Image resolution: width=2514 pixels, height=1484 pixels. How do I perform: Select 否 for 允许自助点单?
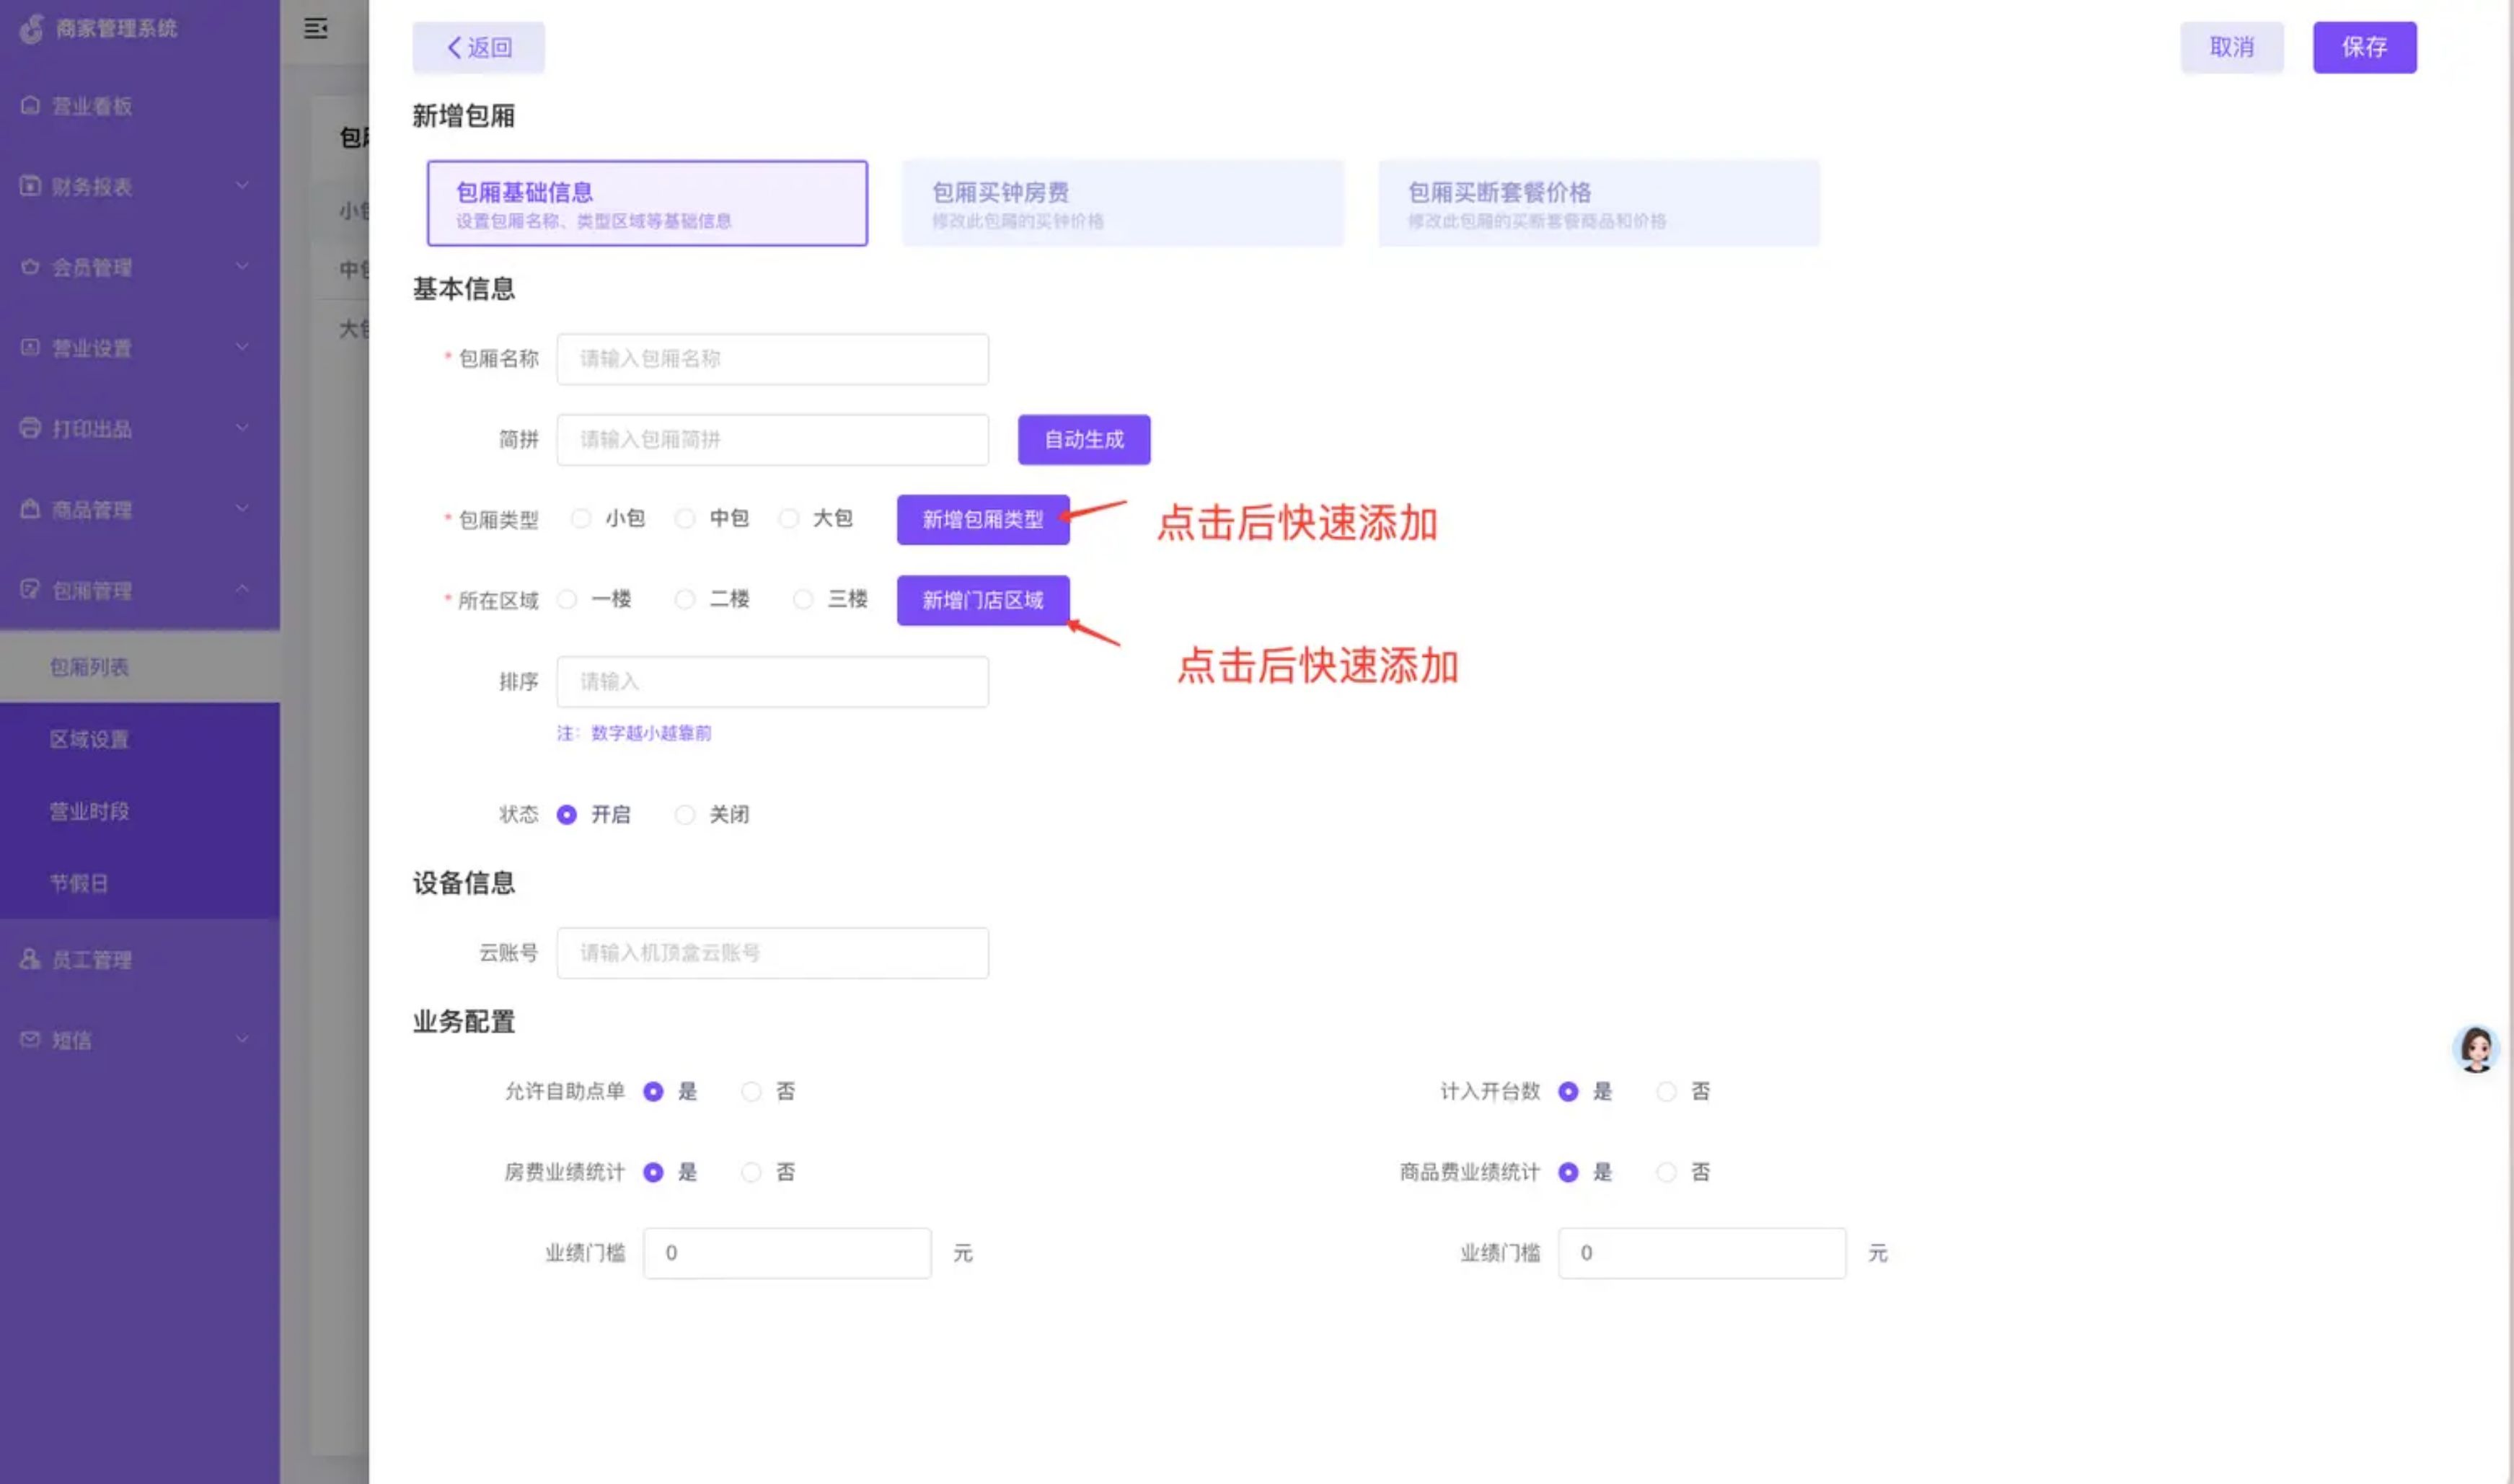click(751, 1092)
